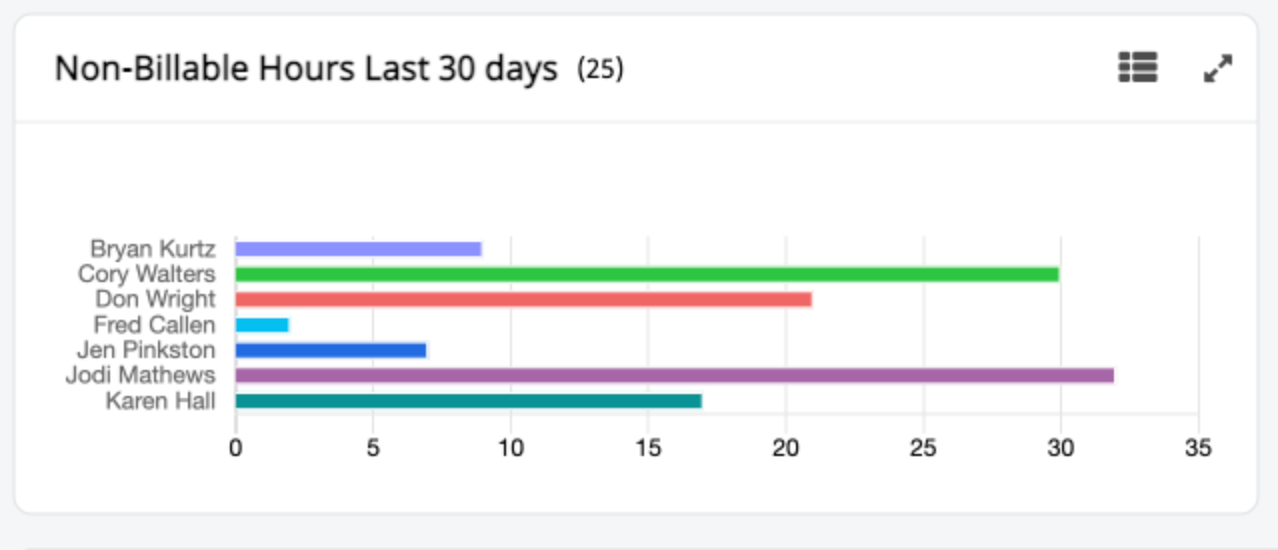
Task: Click the Bryan Kurtz axis label
Action: tap(152, 248)
